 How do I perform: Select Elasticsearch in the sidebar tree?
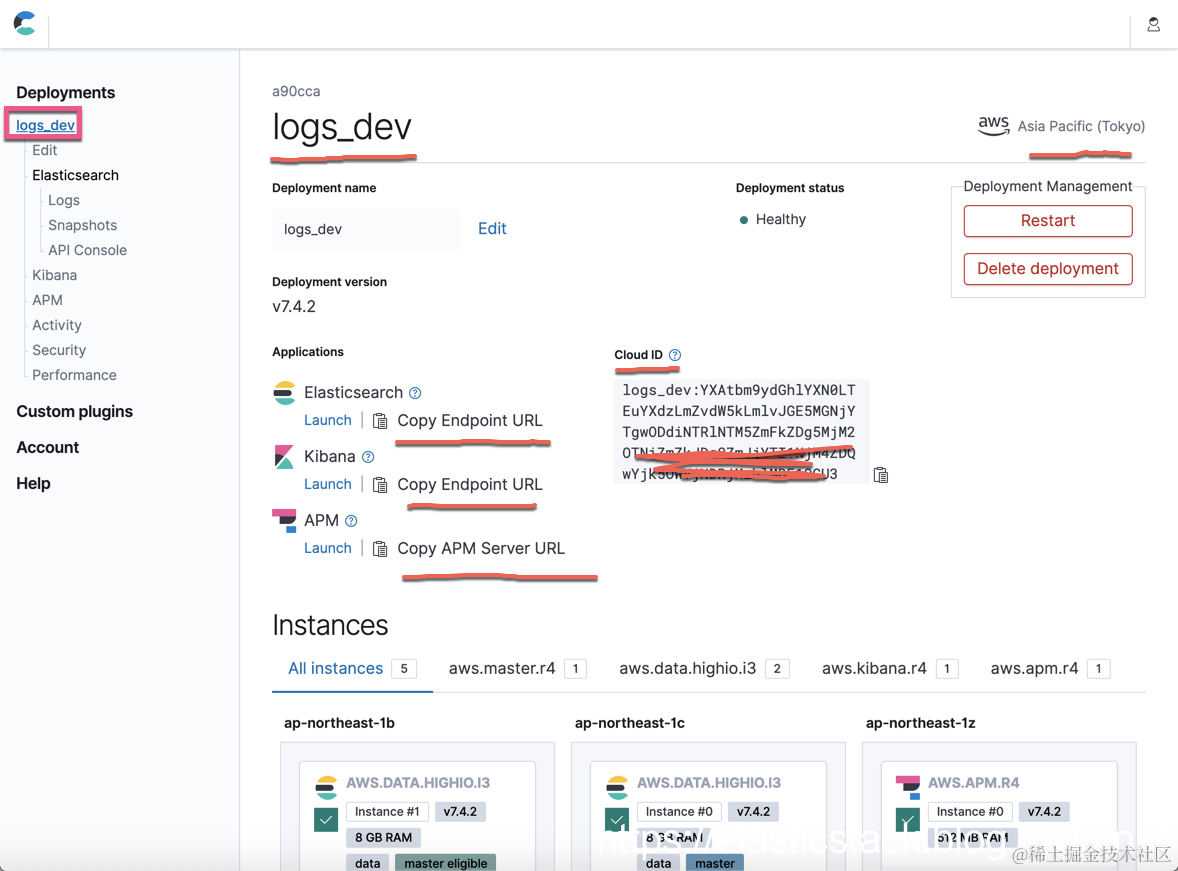click(75, 175)
